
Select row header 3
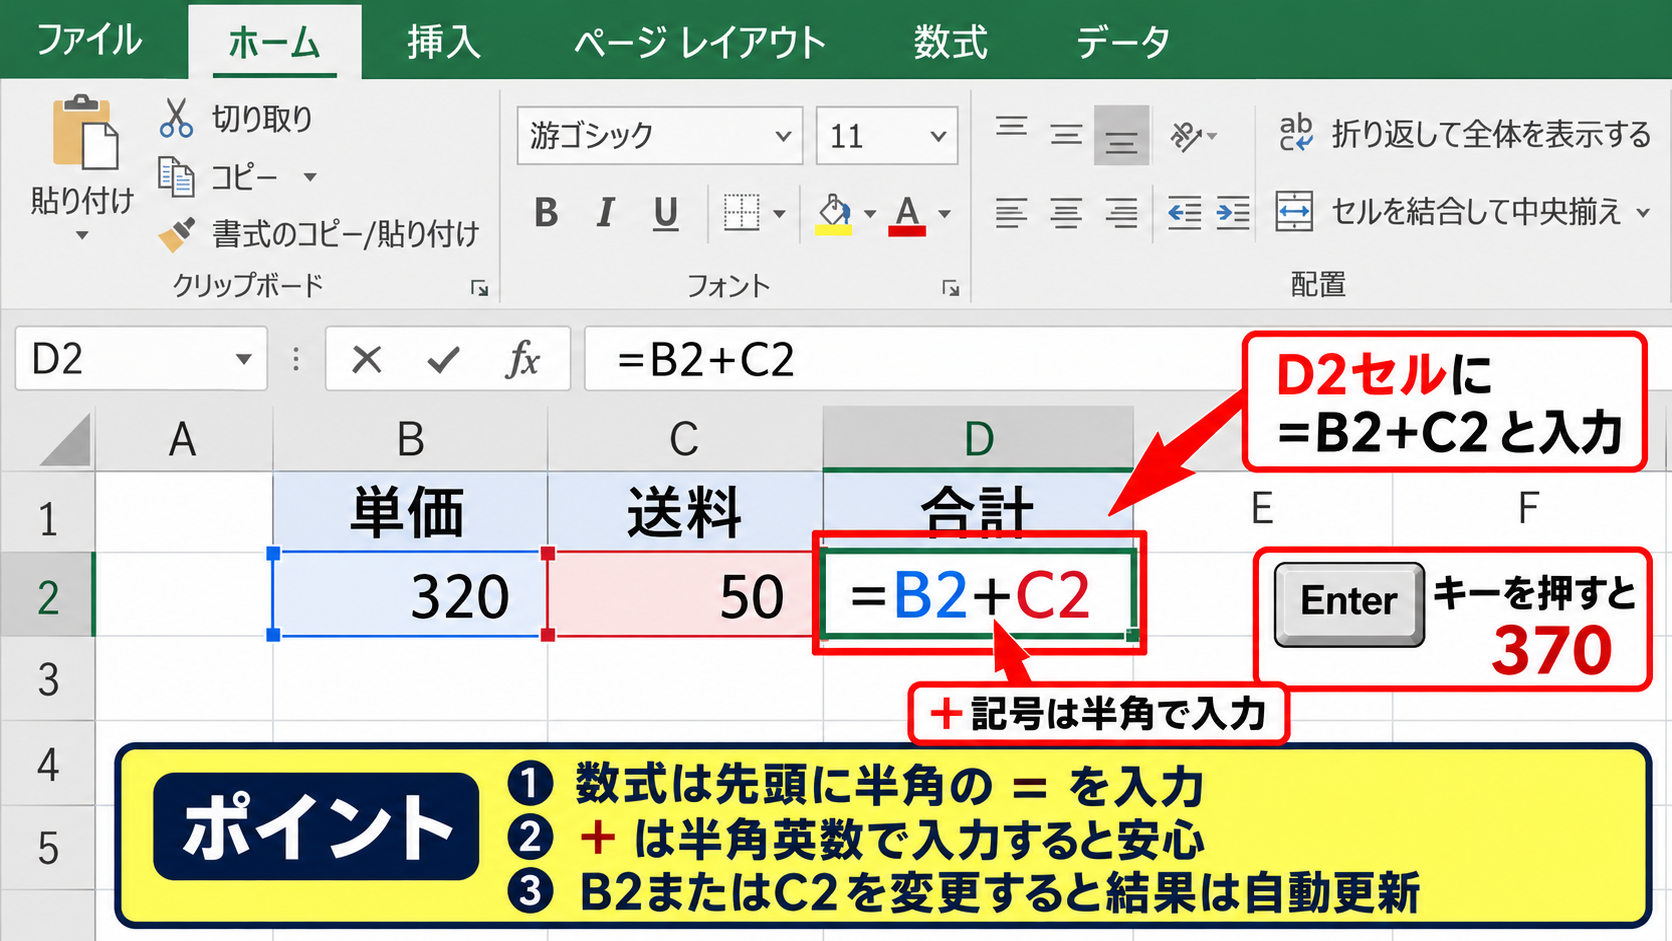(x=47, y=679)
